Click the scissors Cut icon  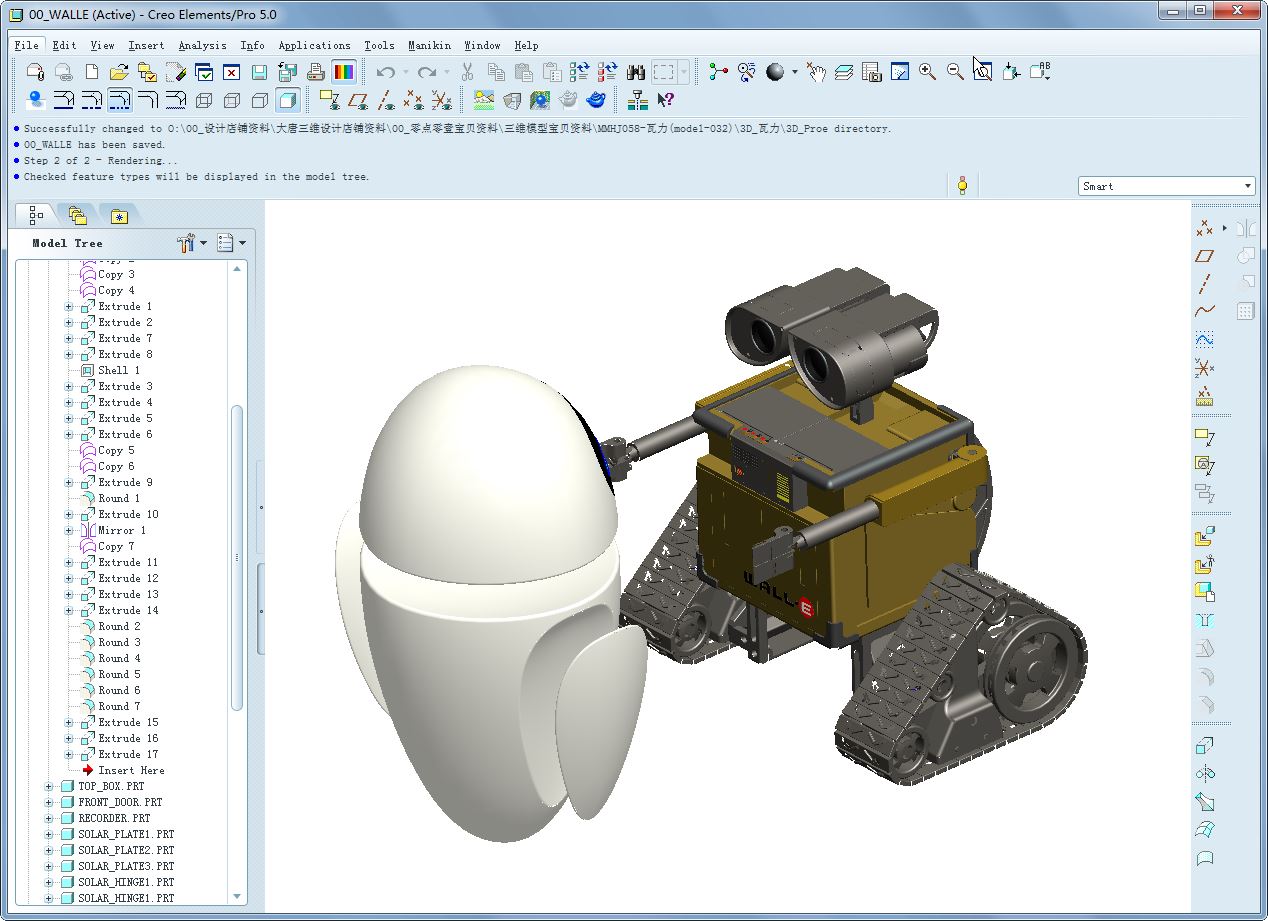467,72
